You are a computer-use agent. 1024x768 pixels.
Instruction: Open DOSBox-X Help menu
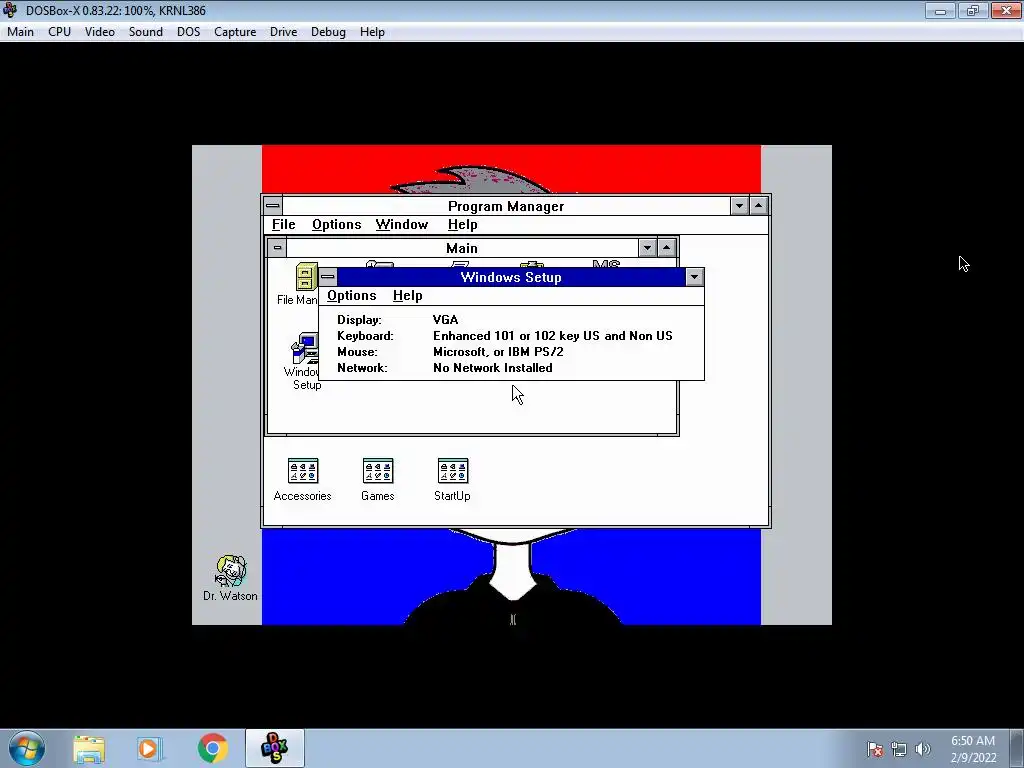[372, 32]
